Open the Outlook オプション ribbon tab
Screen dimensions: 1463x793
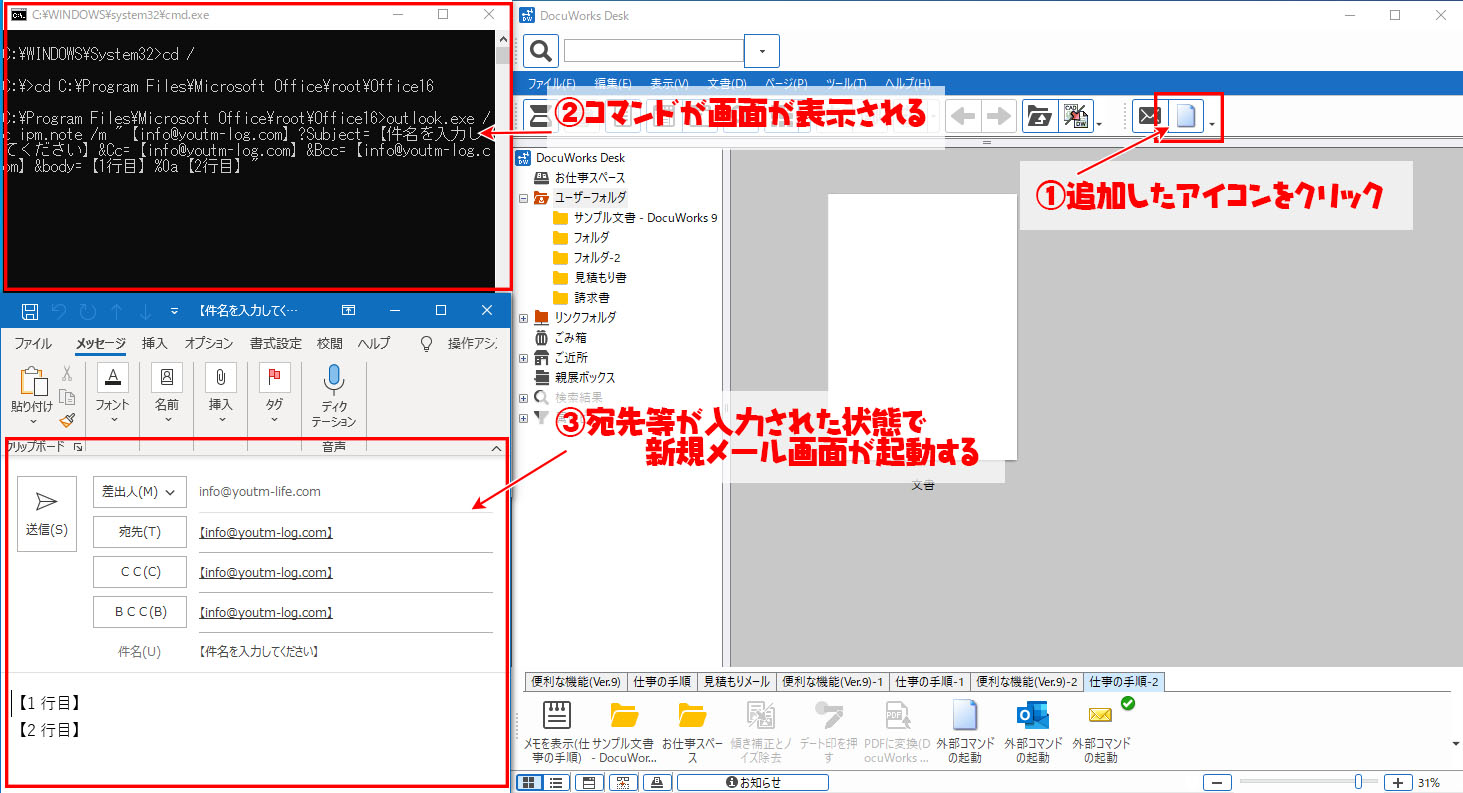[x=209, y=343]
